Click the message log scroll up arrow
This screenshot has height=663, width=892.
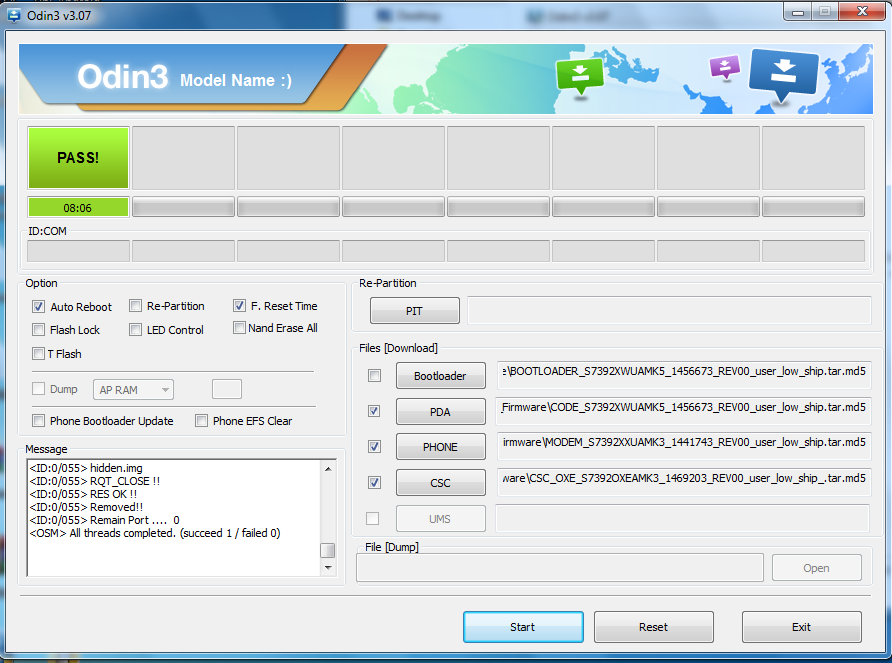pos(328,469)
